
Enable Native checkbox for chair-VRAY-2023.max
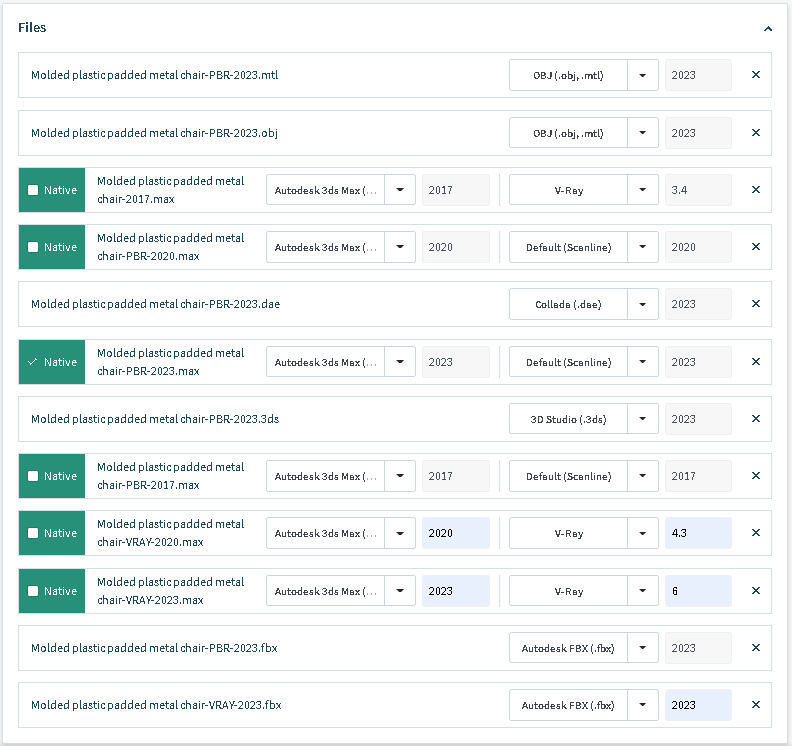33,591
